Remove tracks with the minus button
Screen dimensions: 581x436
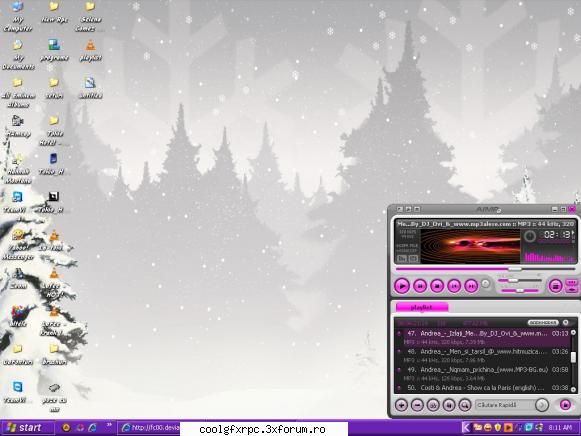click(417, 405)
